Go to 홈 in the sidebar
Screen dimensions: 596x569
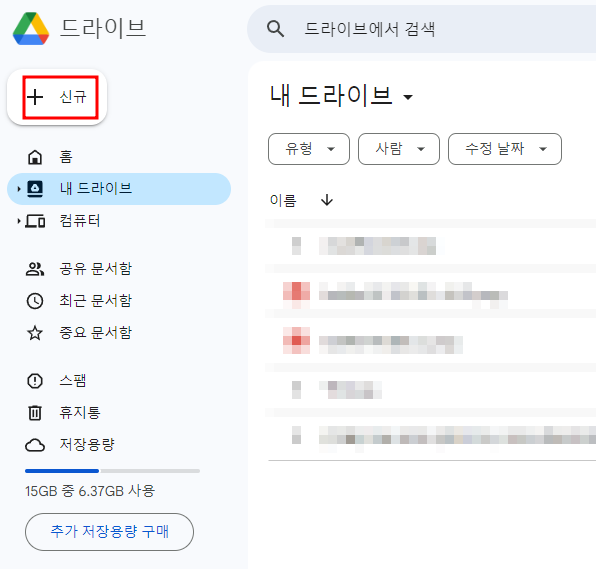point(119,157)
